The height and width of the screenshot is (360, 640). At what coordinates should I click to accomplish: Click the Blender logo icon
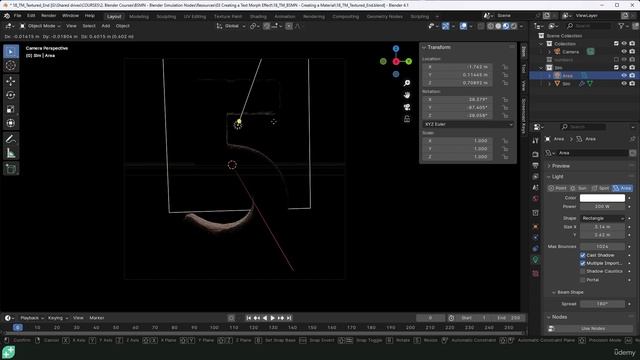7,16
